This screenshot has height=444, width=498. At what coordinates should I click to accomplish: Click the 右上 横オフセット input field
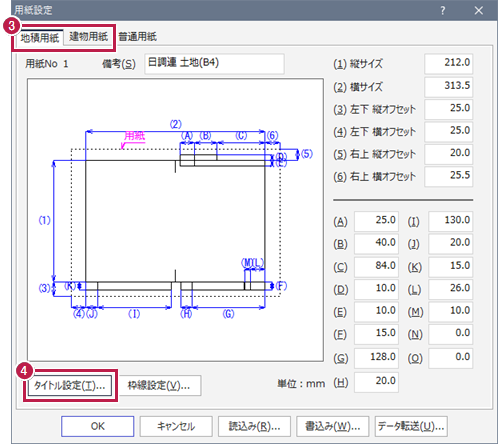(x=448, y=176)
